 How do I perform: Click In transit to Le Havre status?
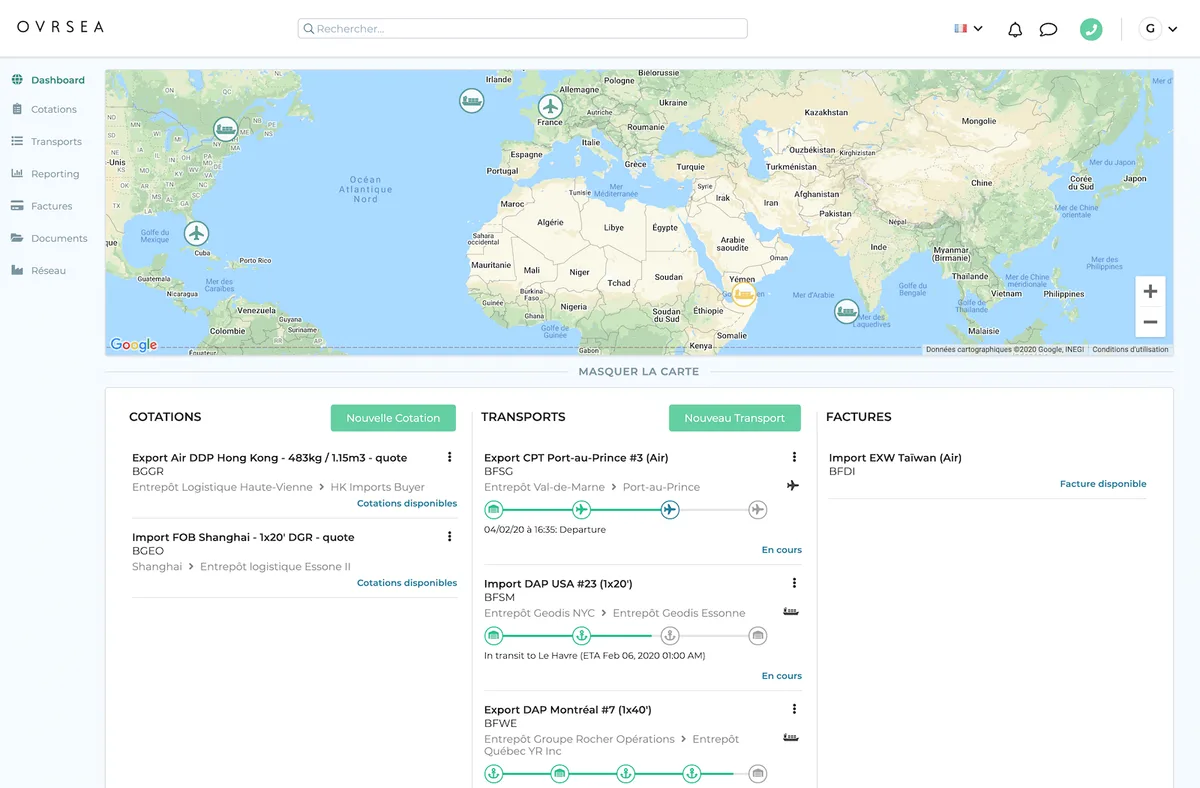595,656
